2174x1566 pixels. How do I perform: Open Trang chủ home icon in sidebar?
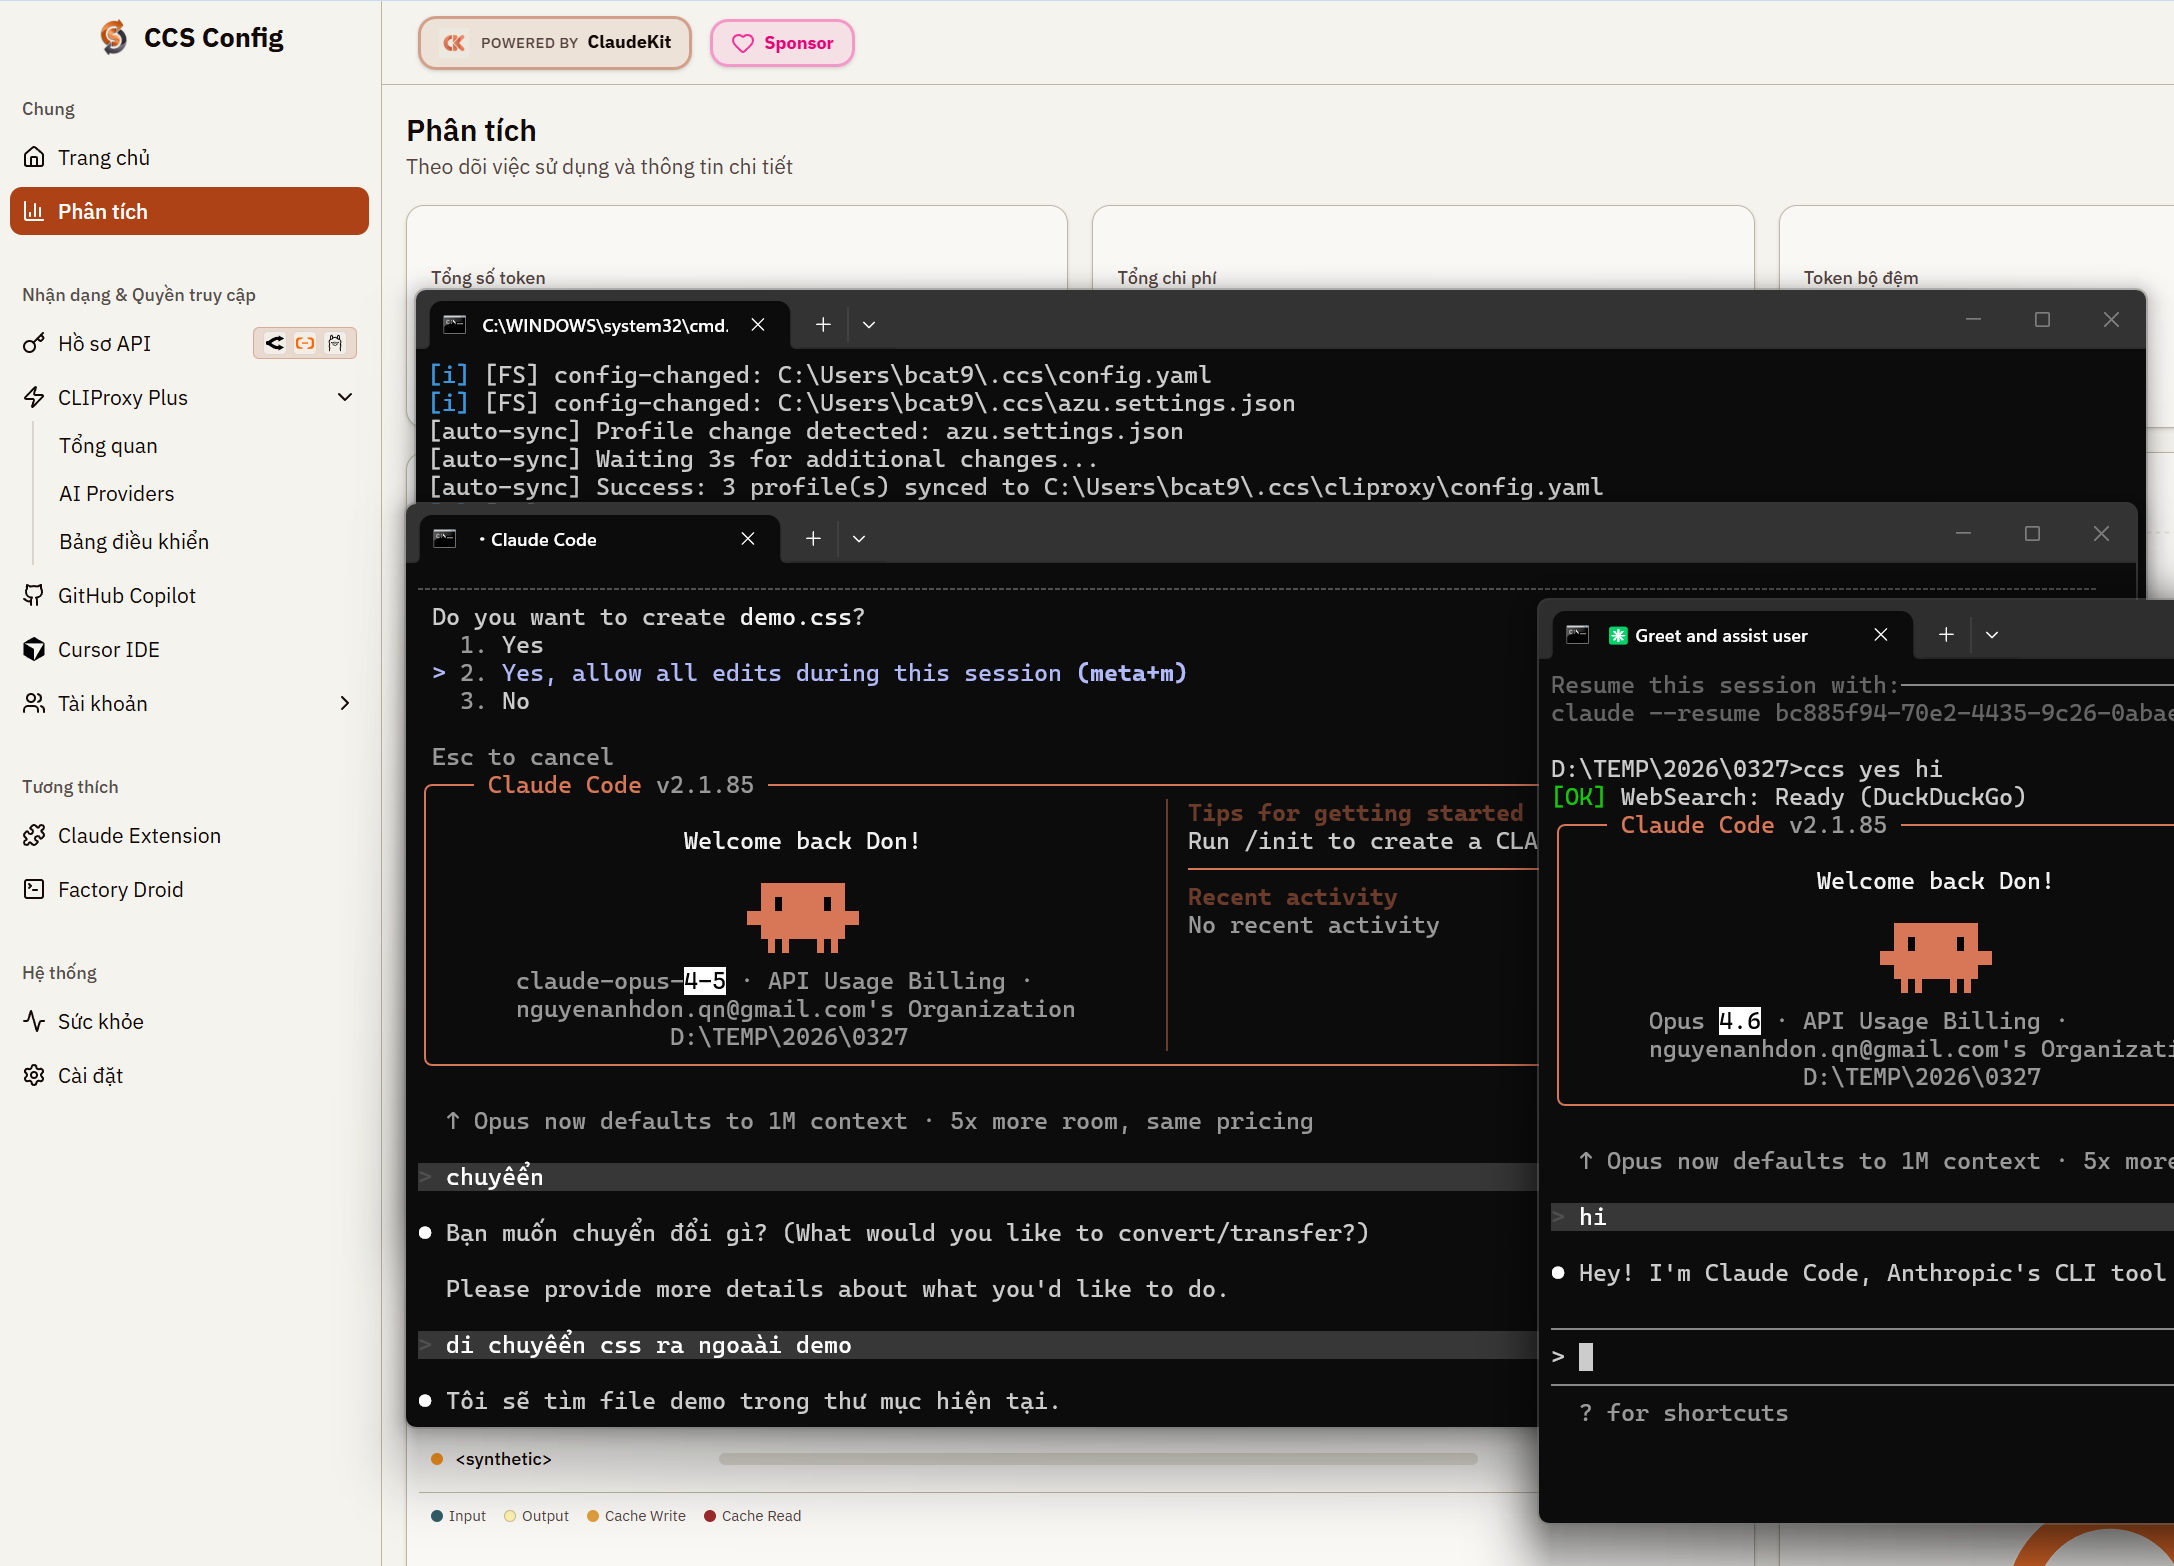point(34,158)
